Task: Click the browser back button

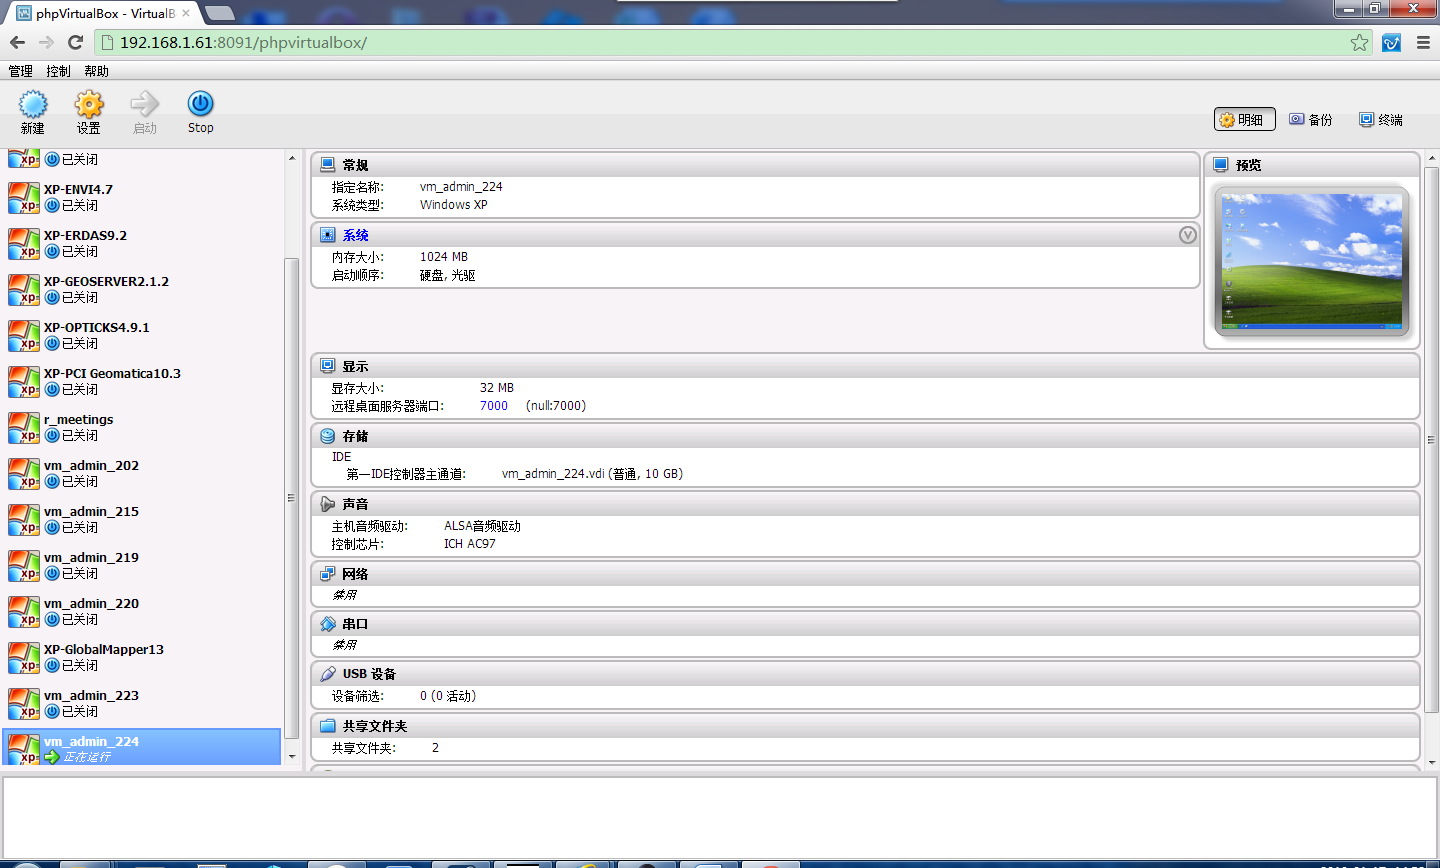Action: pos(17,42)
